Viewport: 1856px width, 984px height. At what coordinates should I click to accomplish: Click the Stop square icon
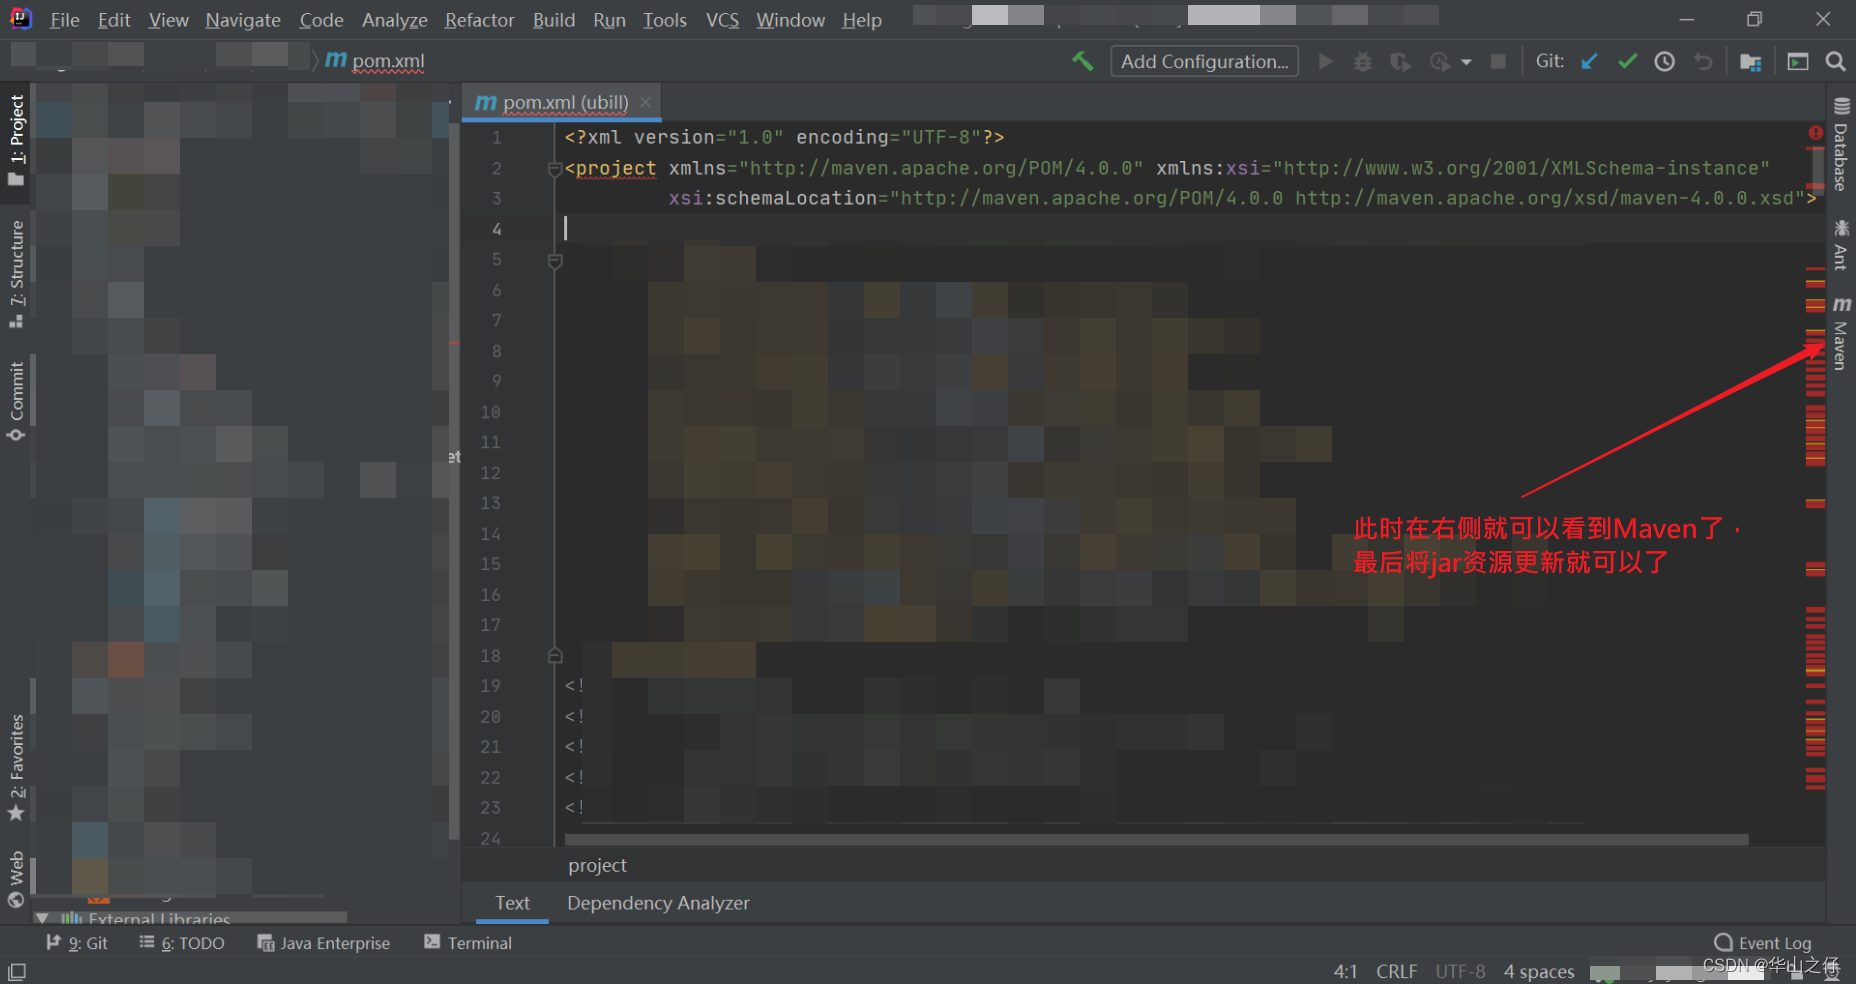click(1498, 62)
